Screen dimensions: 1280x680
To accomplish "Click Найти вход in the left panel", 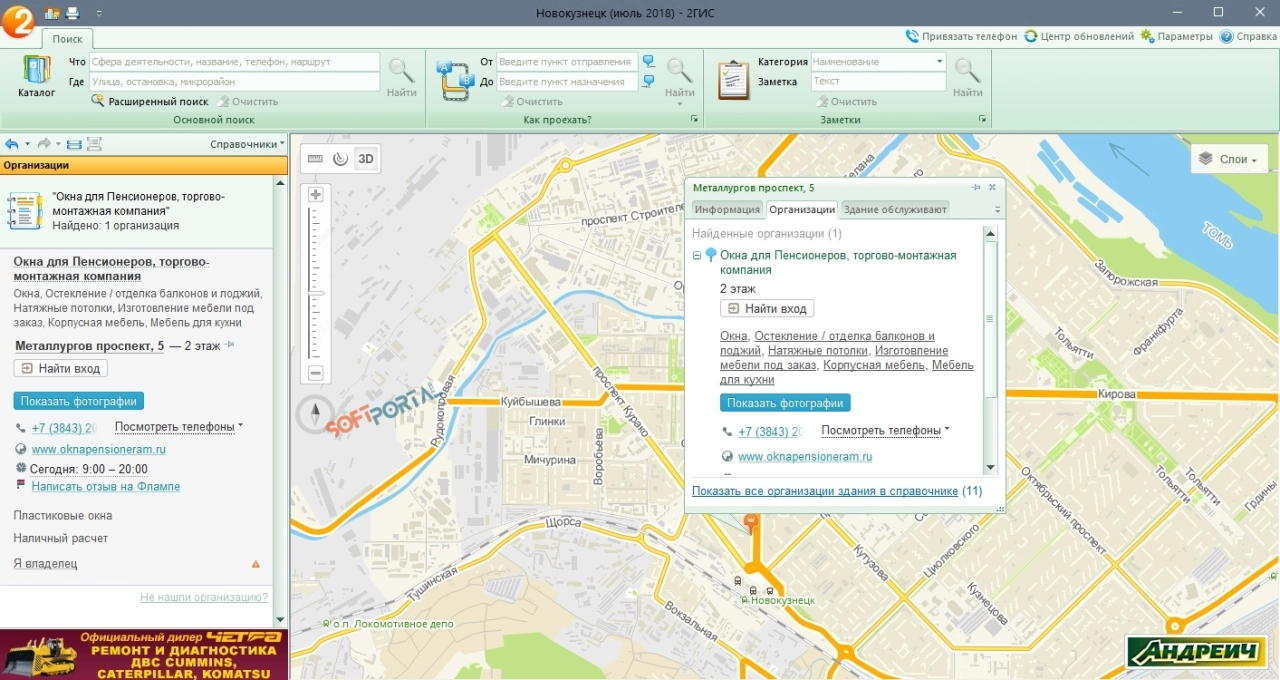I will [61, 369].
